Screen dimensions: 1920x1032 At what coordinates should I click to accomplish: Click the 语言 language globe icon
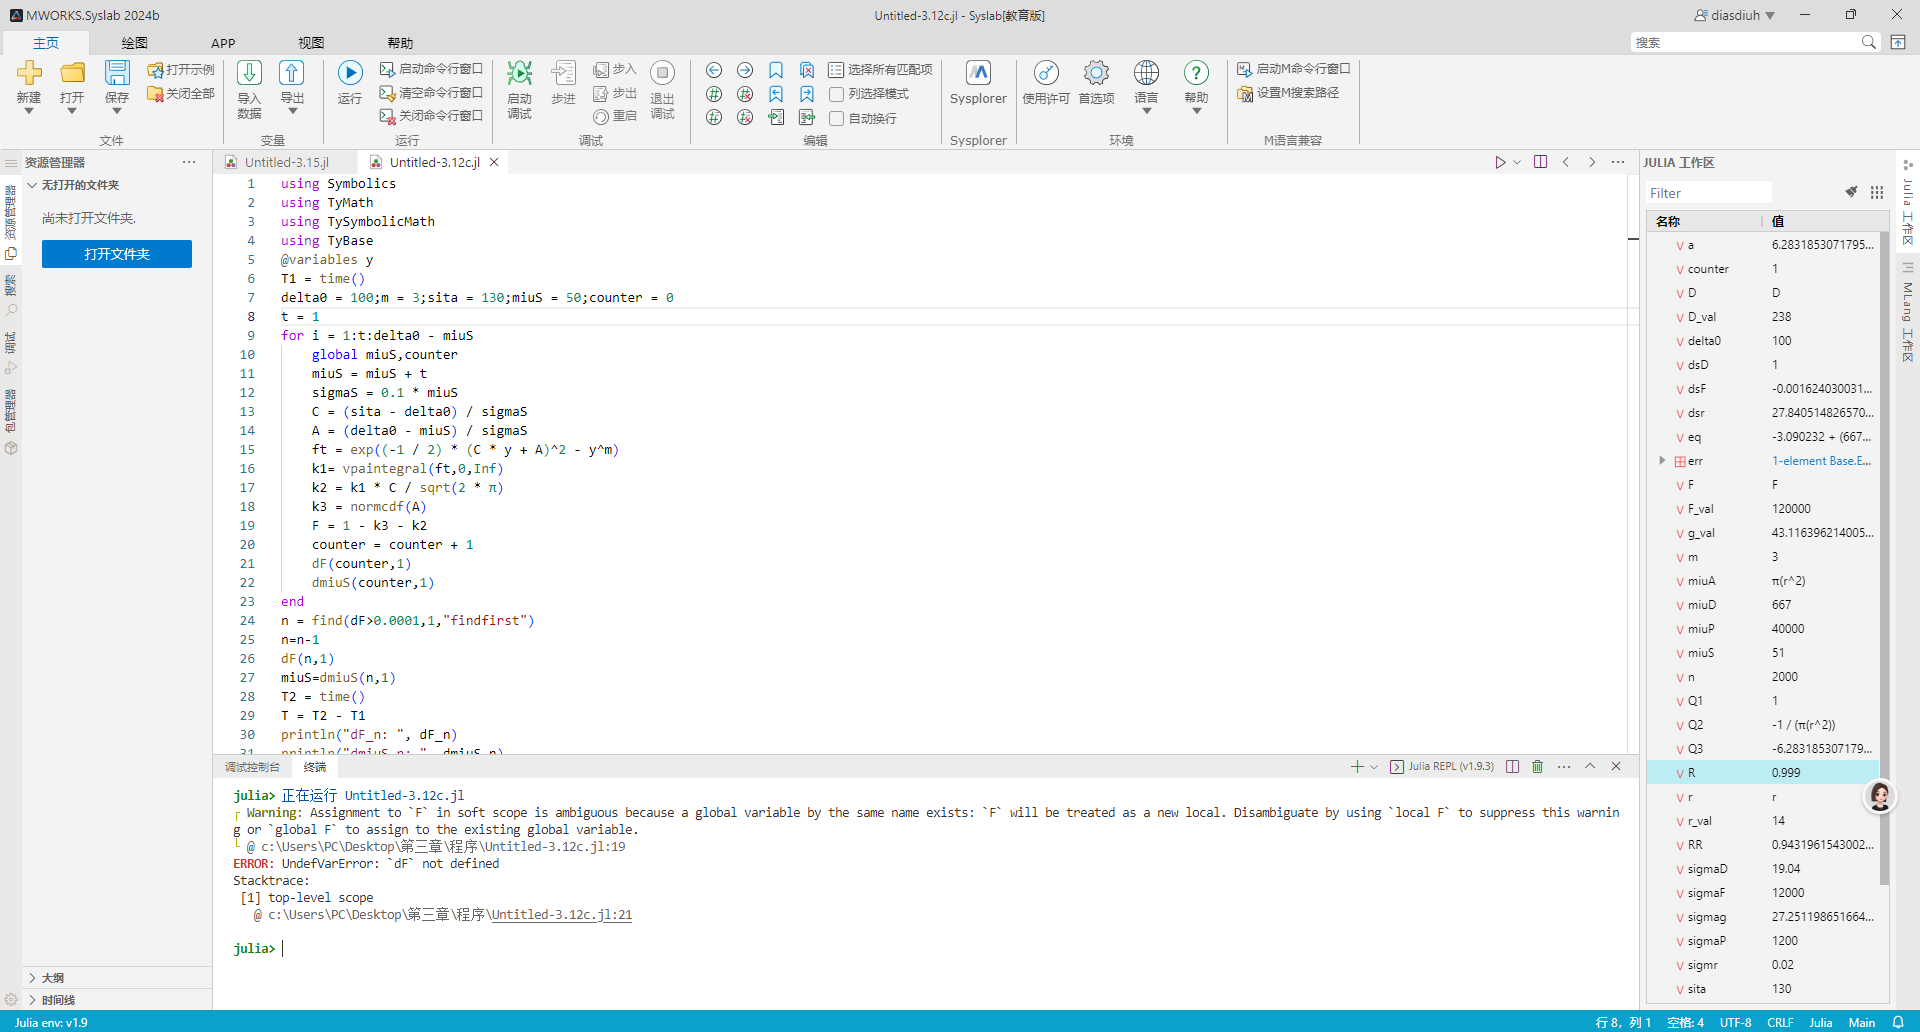pyautogui.click(x=1146, y=73)
